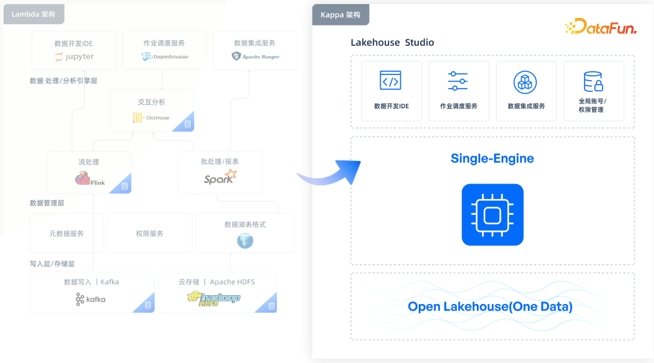Click the 元数据服务 box
654x363 pixels.
coord(67,233)
